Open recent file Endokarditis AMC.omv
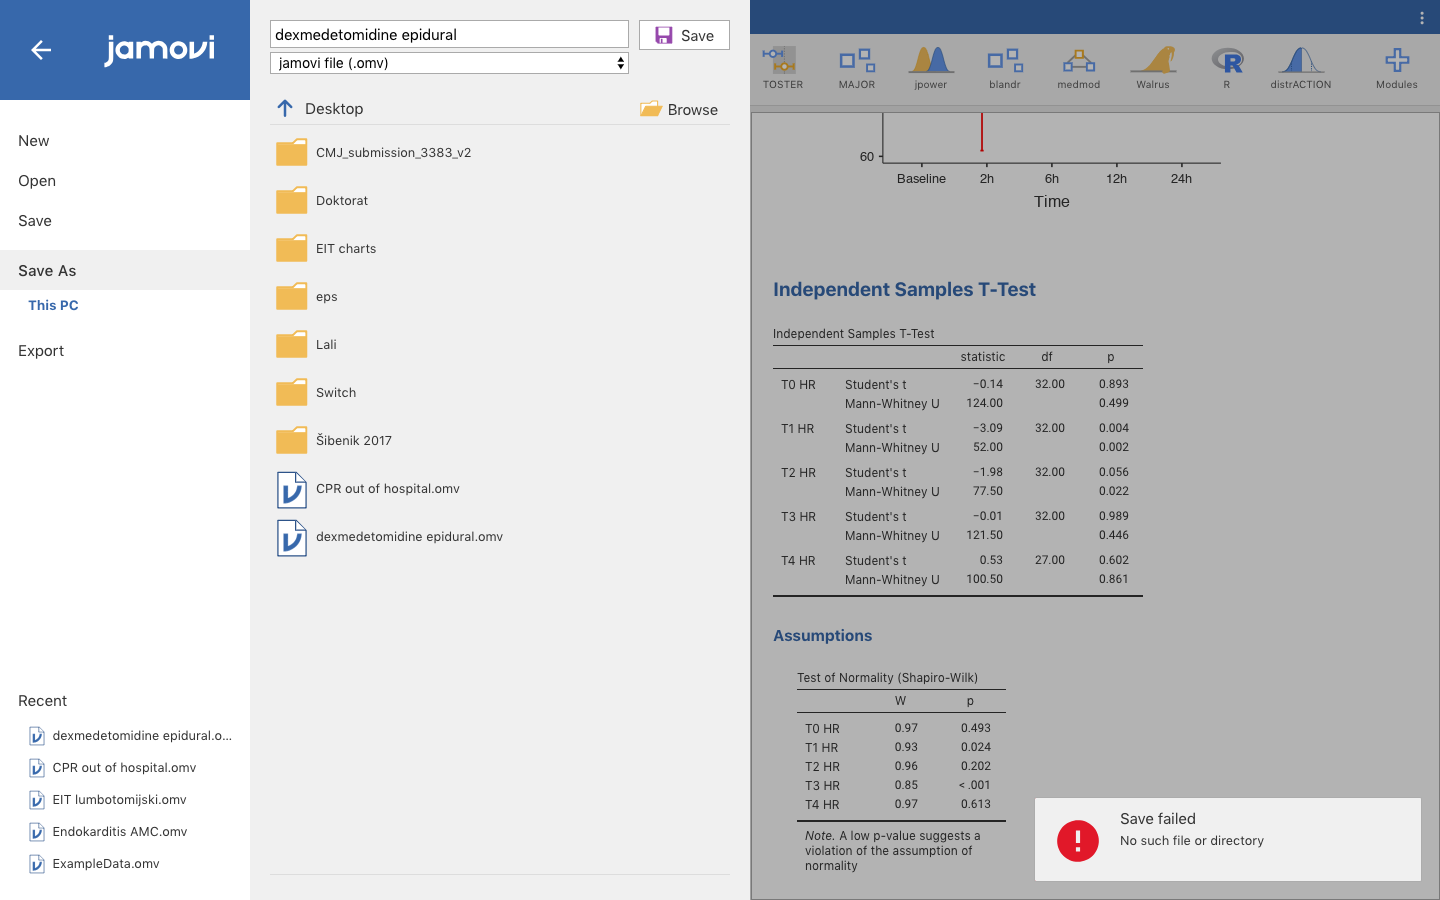 click(108, 832)
